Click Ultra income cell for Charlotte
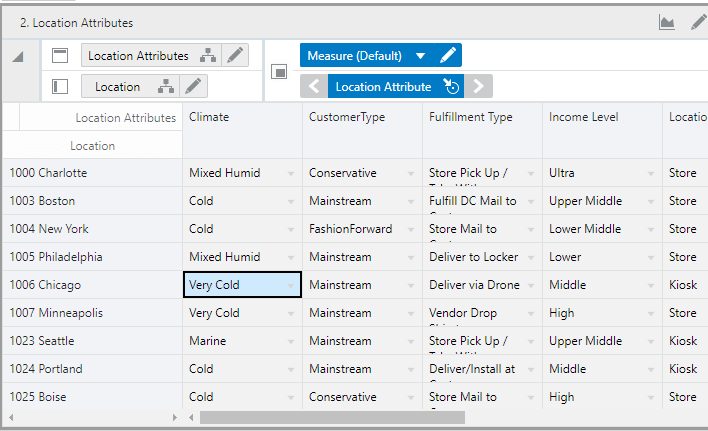The width and height of the screenshot is (708, 431). click(x=602, y=173)
